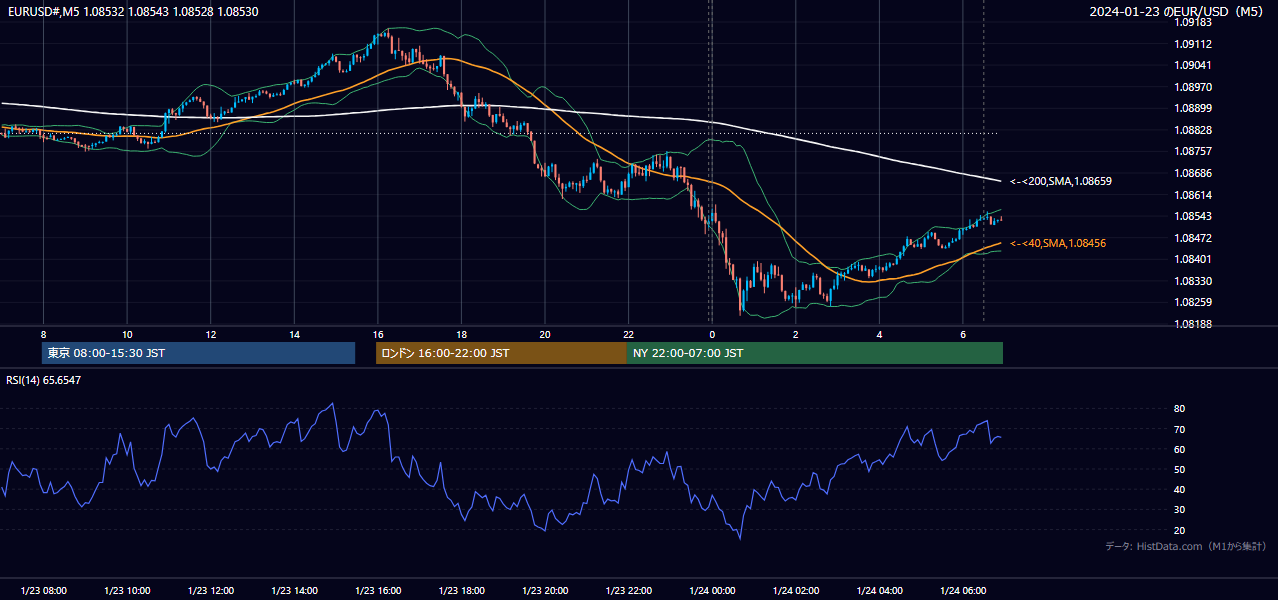Click RSI scale value 30
The width and height of the screenshot is (1278, 600).
[x=1179, y=510]
